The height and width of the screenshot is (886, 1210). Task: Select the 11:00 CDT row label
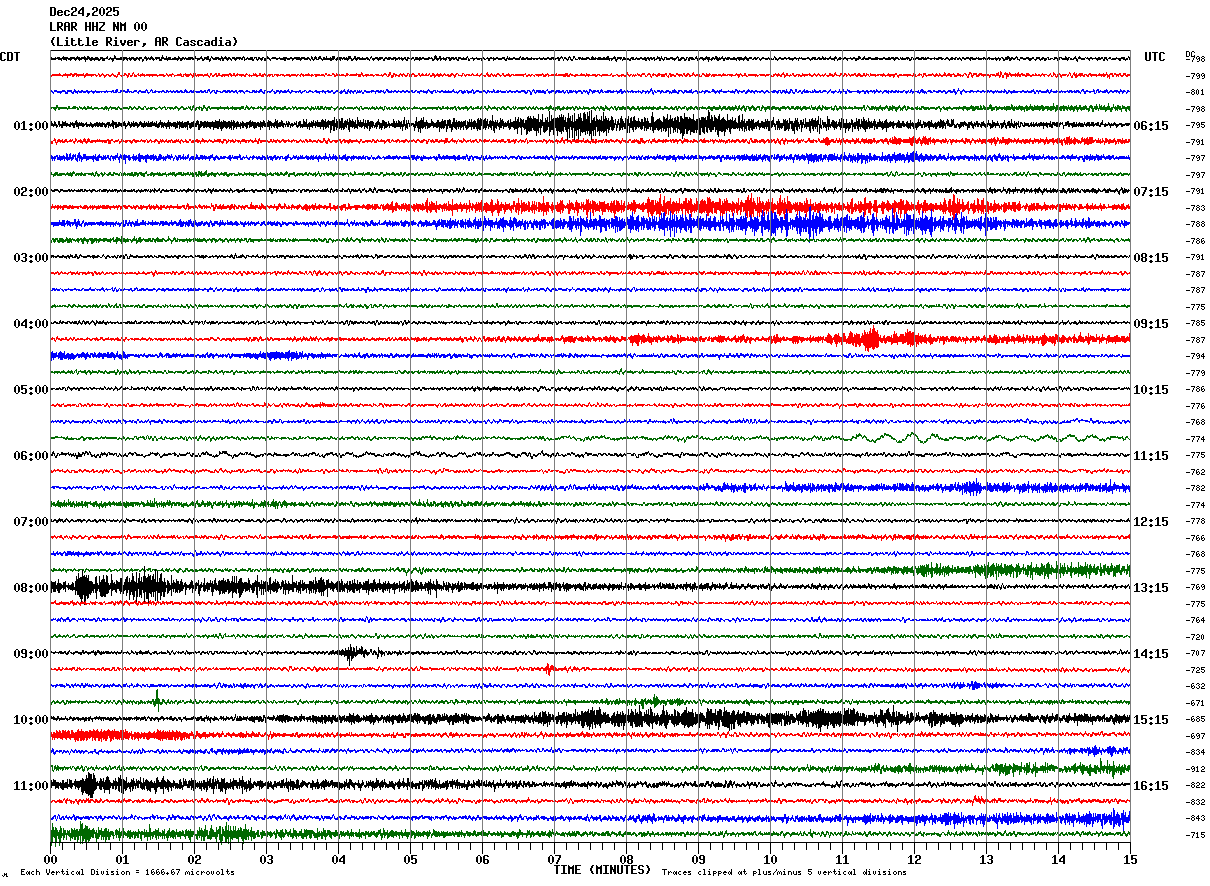click(31, 786)
